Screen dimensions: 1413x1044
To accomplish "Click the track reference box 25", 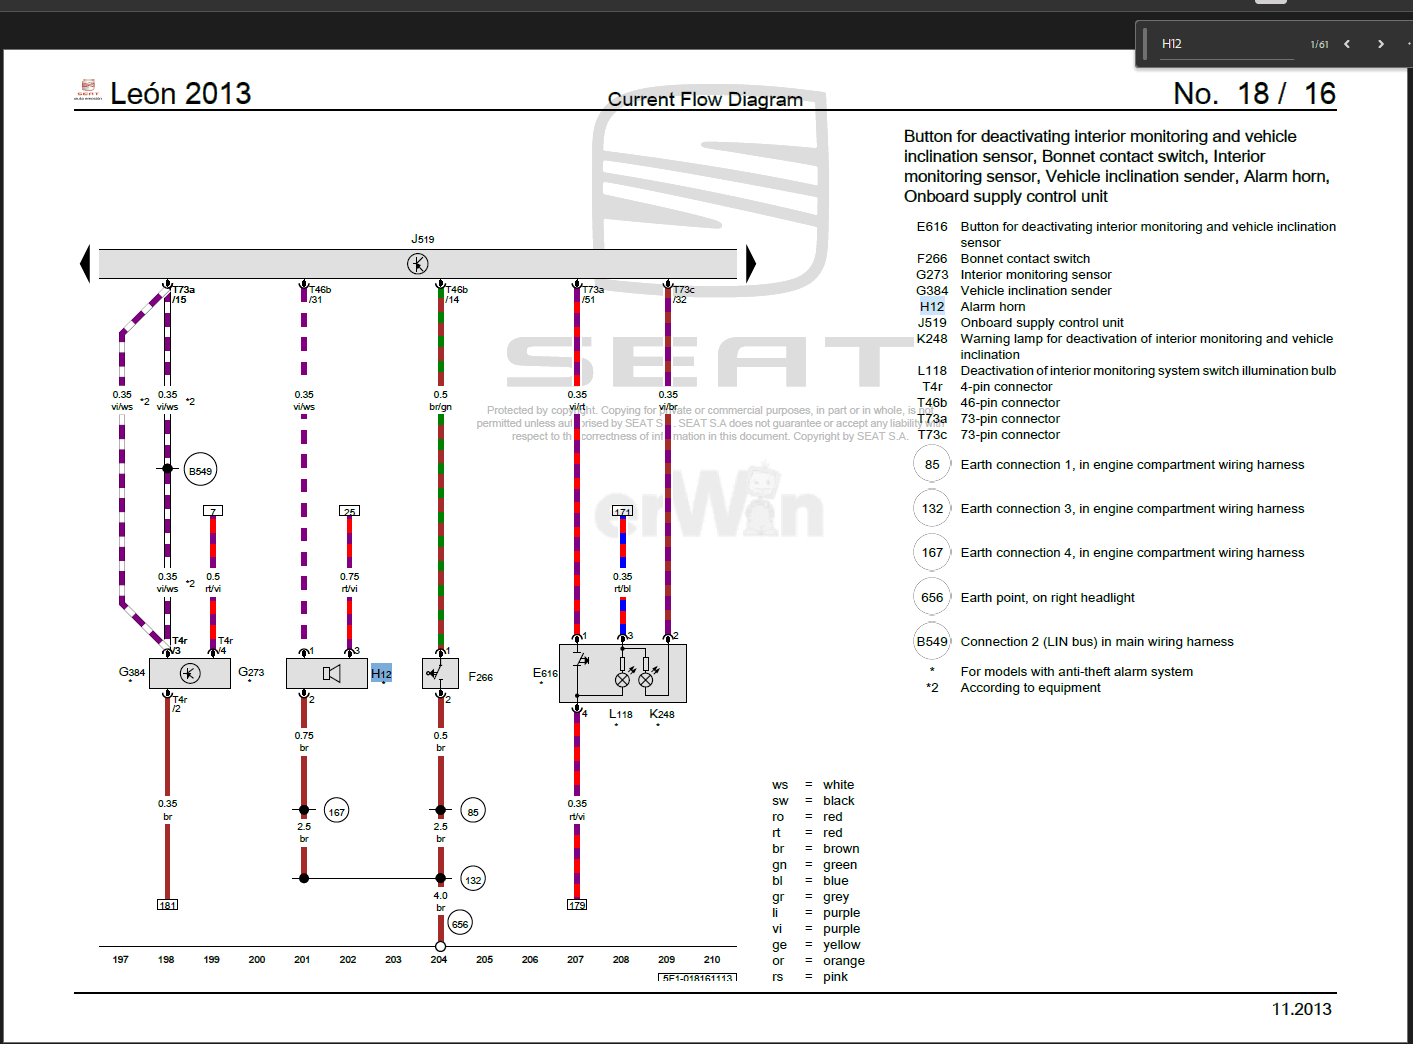I will (349, 511).
